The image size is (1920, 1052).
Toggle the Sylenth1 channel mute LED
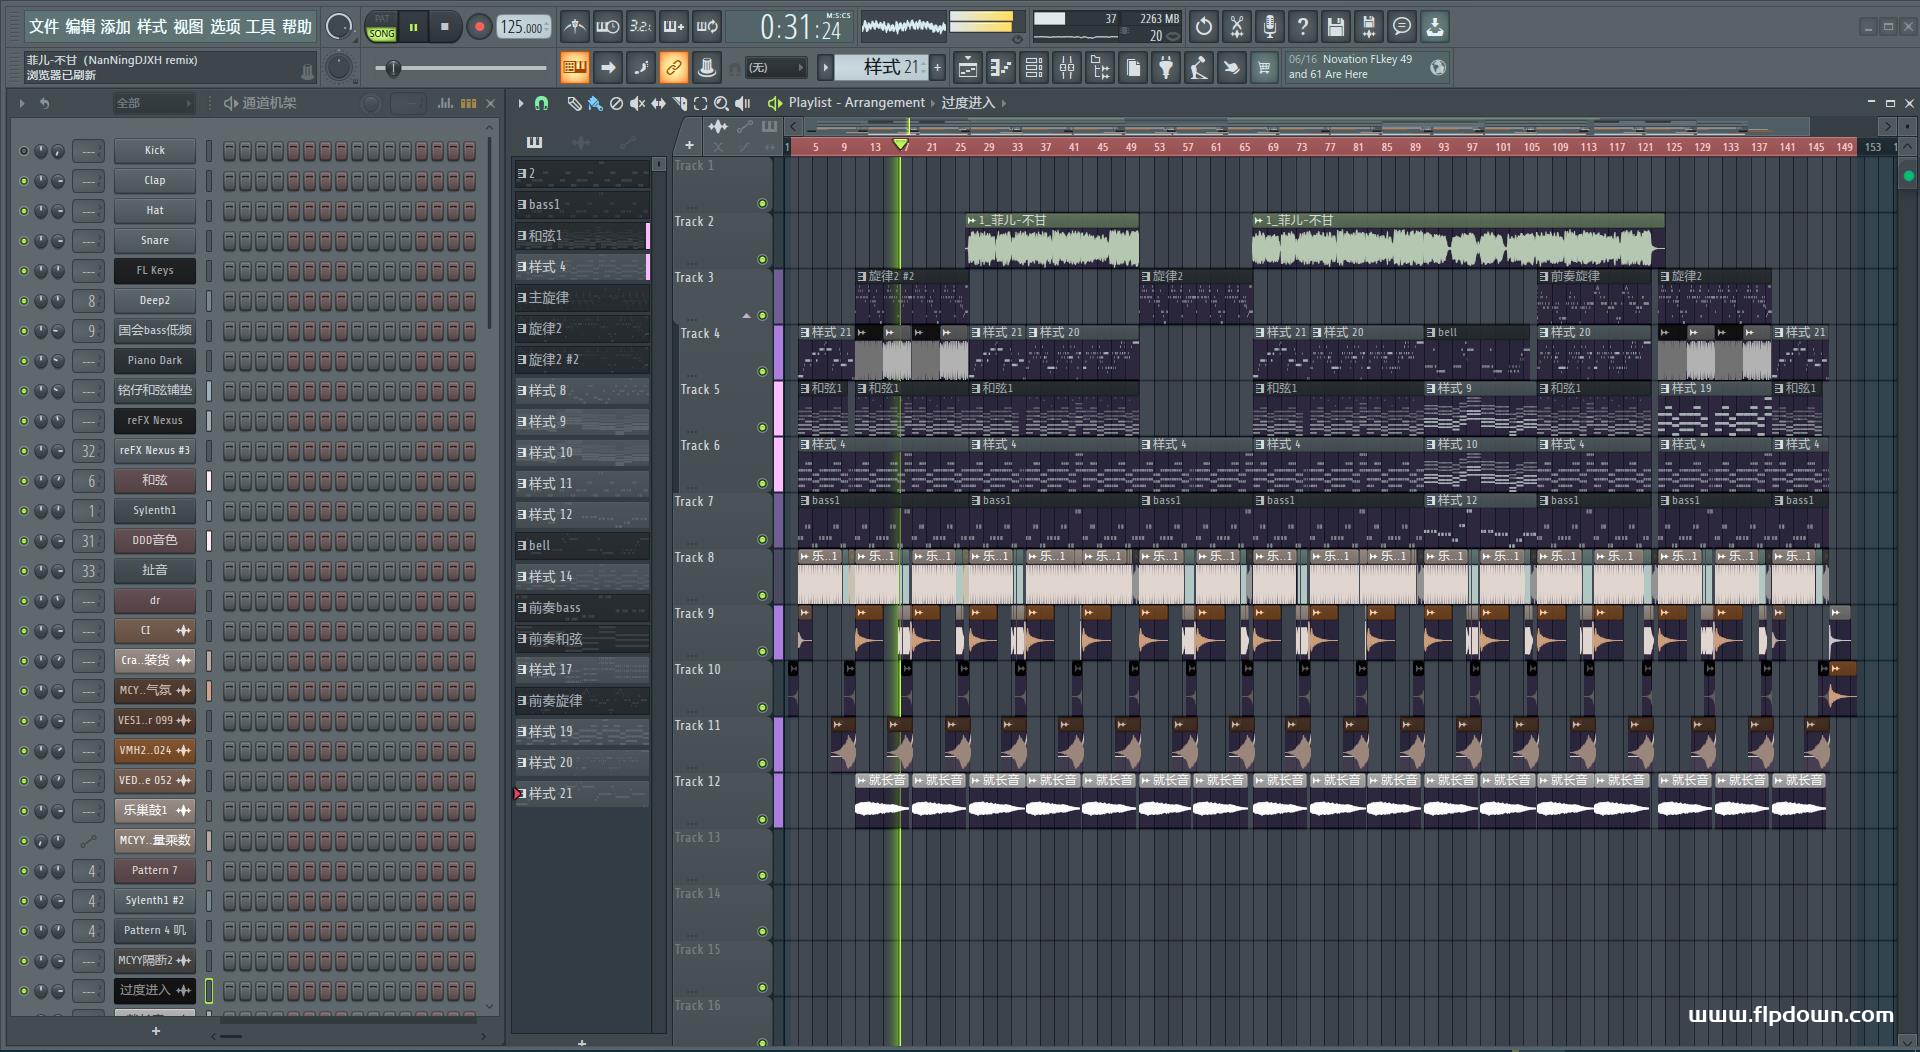24,511
